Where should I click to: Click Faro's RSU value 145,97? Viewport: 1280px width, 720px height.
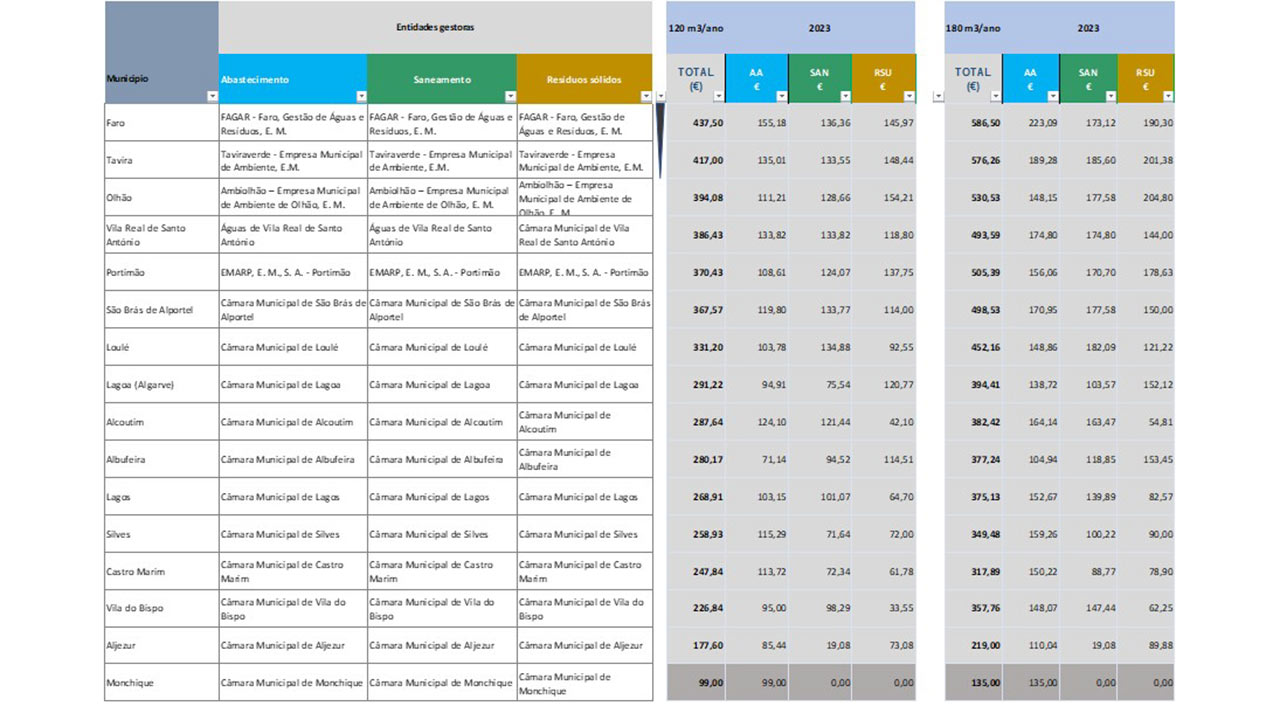tap(884, 123)
